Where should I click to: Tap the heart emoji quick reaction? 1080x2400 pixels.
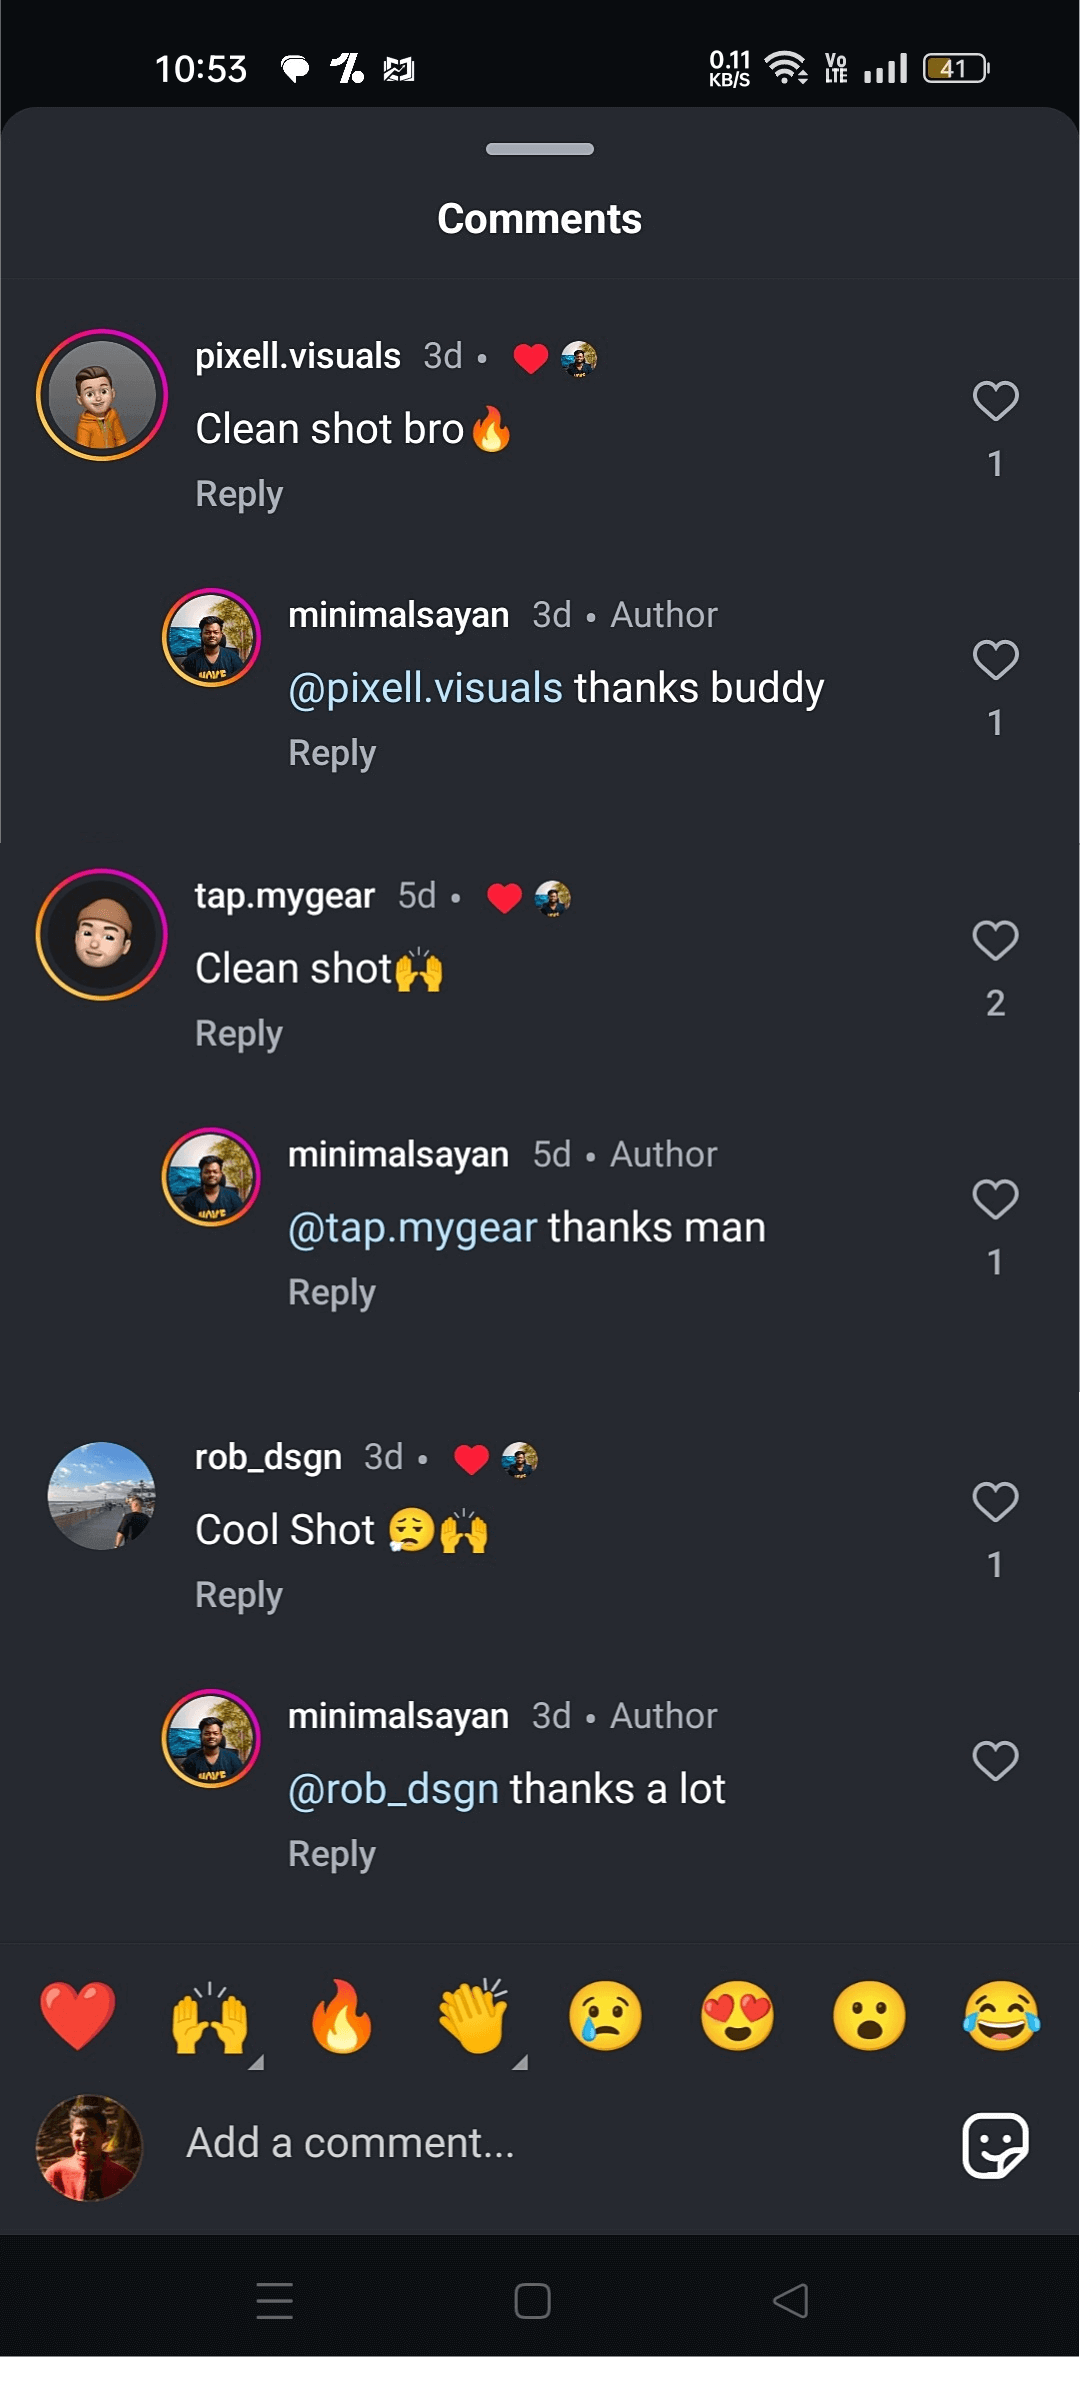click(78, 2014)
